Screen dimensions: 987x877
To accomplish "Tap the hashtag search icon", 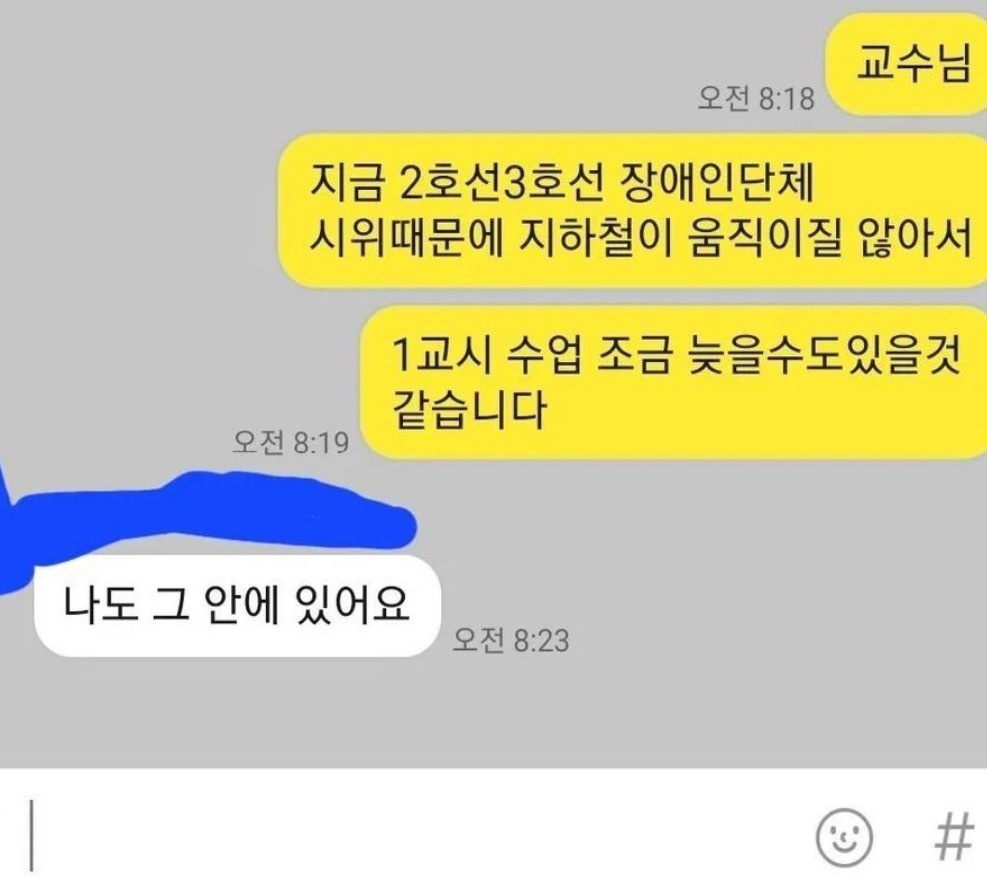I will tap(954, 838).
